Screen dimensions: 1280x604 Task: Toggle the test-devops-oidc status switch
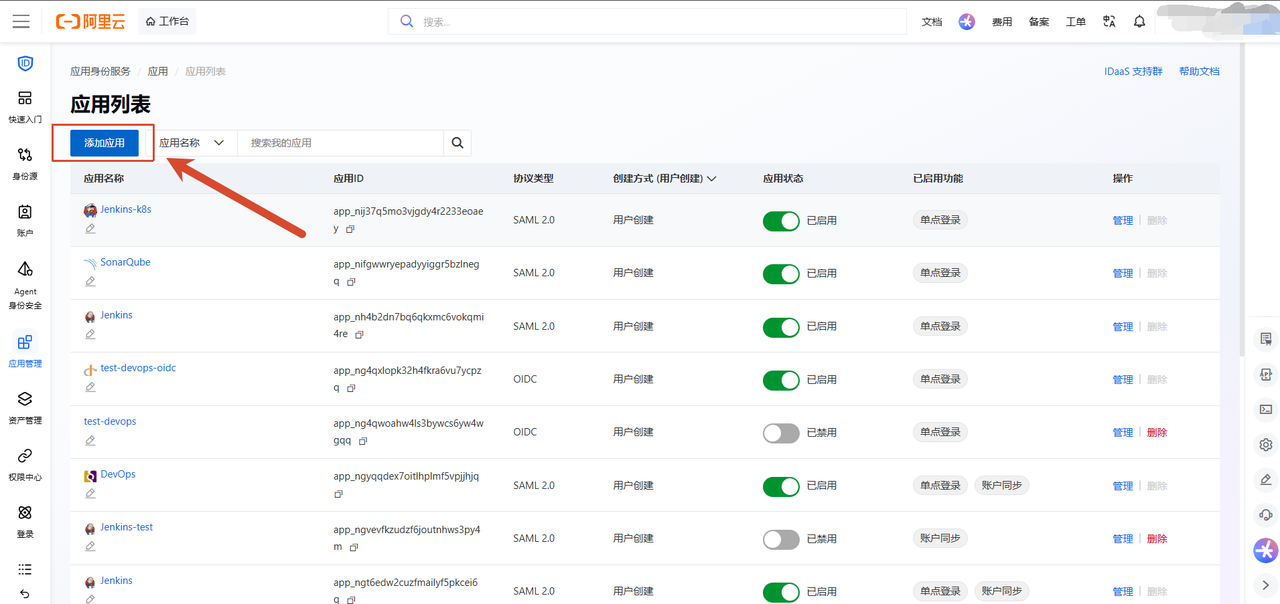pyautogui.click(x=781, y=379)
